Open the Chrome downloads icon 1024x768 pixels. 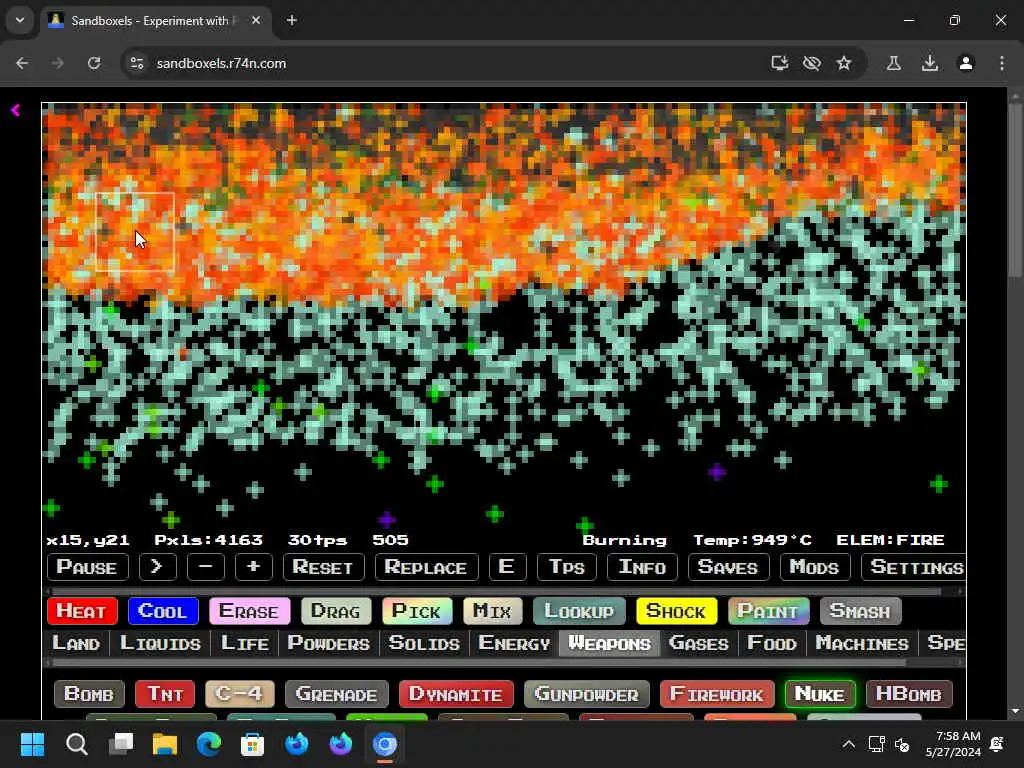[930, 63]
